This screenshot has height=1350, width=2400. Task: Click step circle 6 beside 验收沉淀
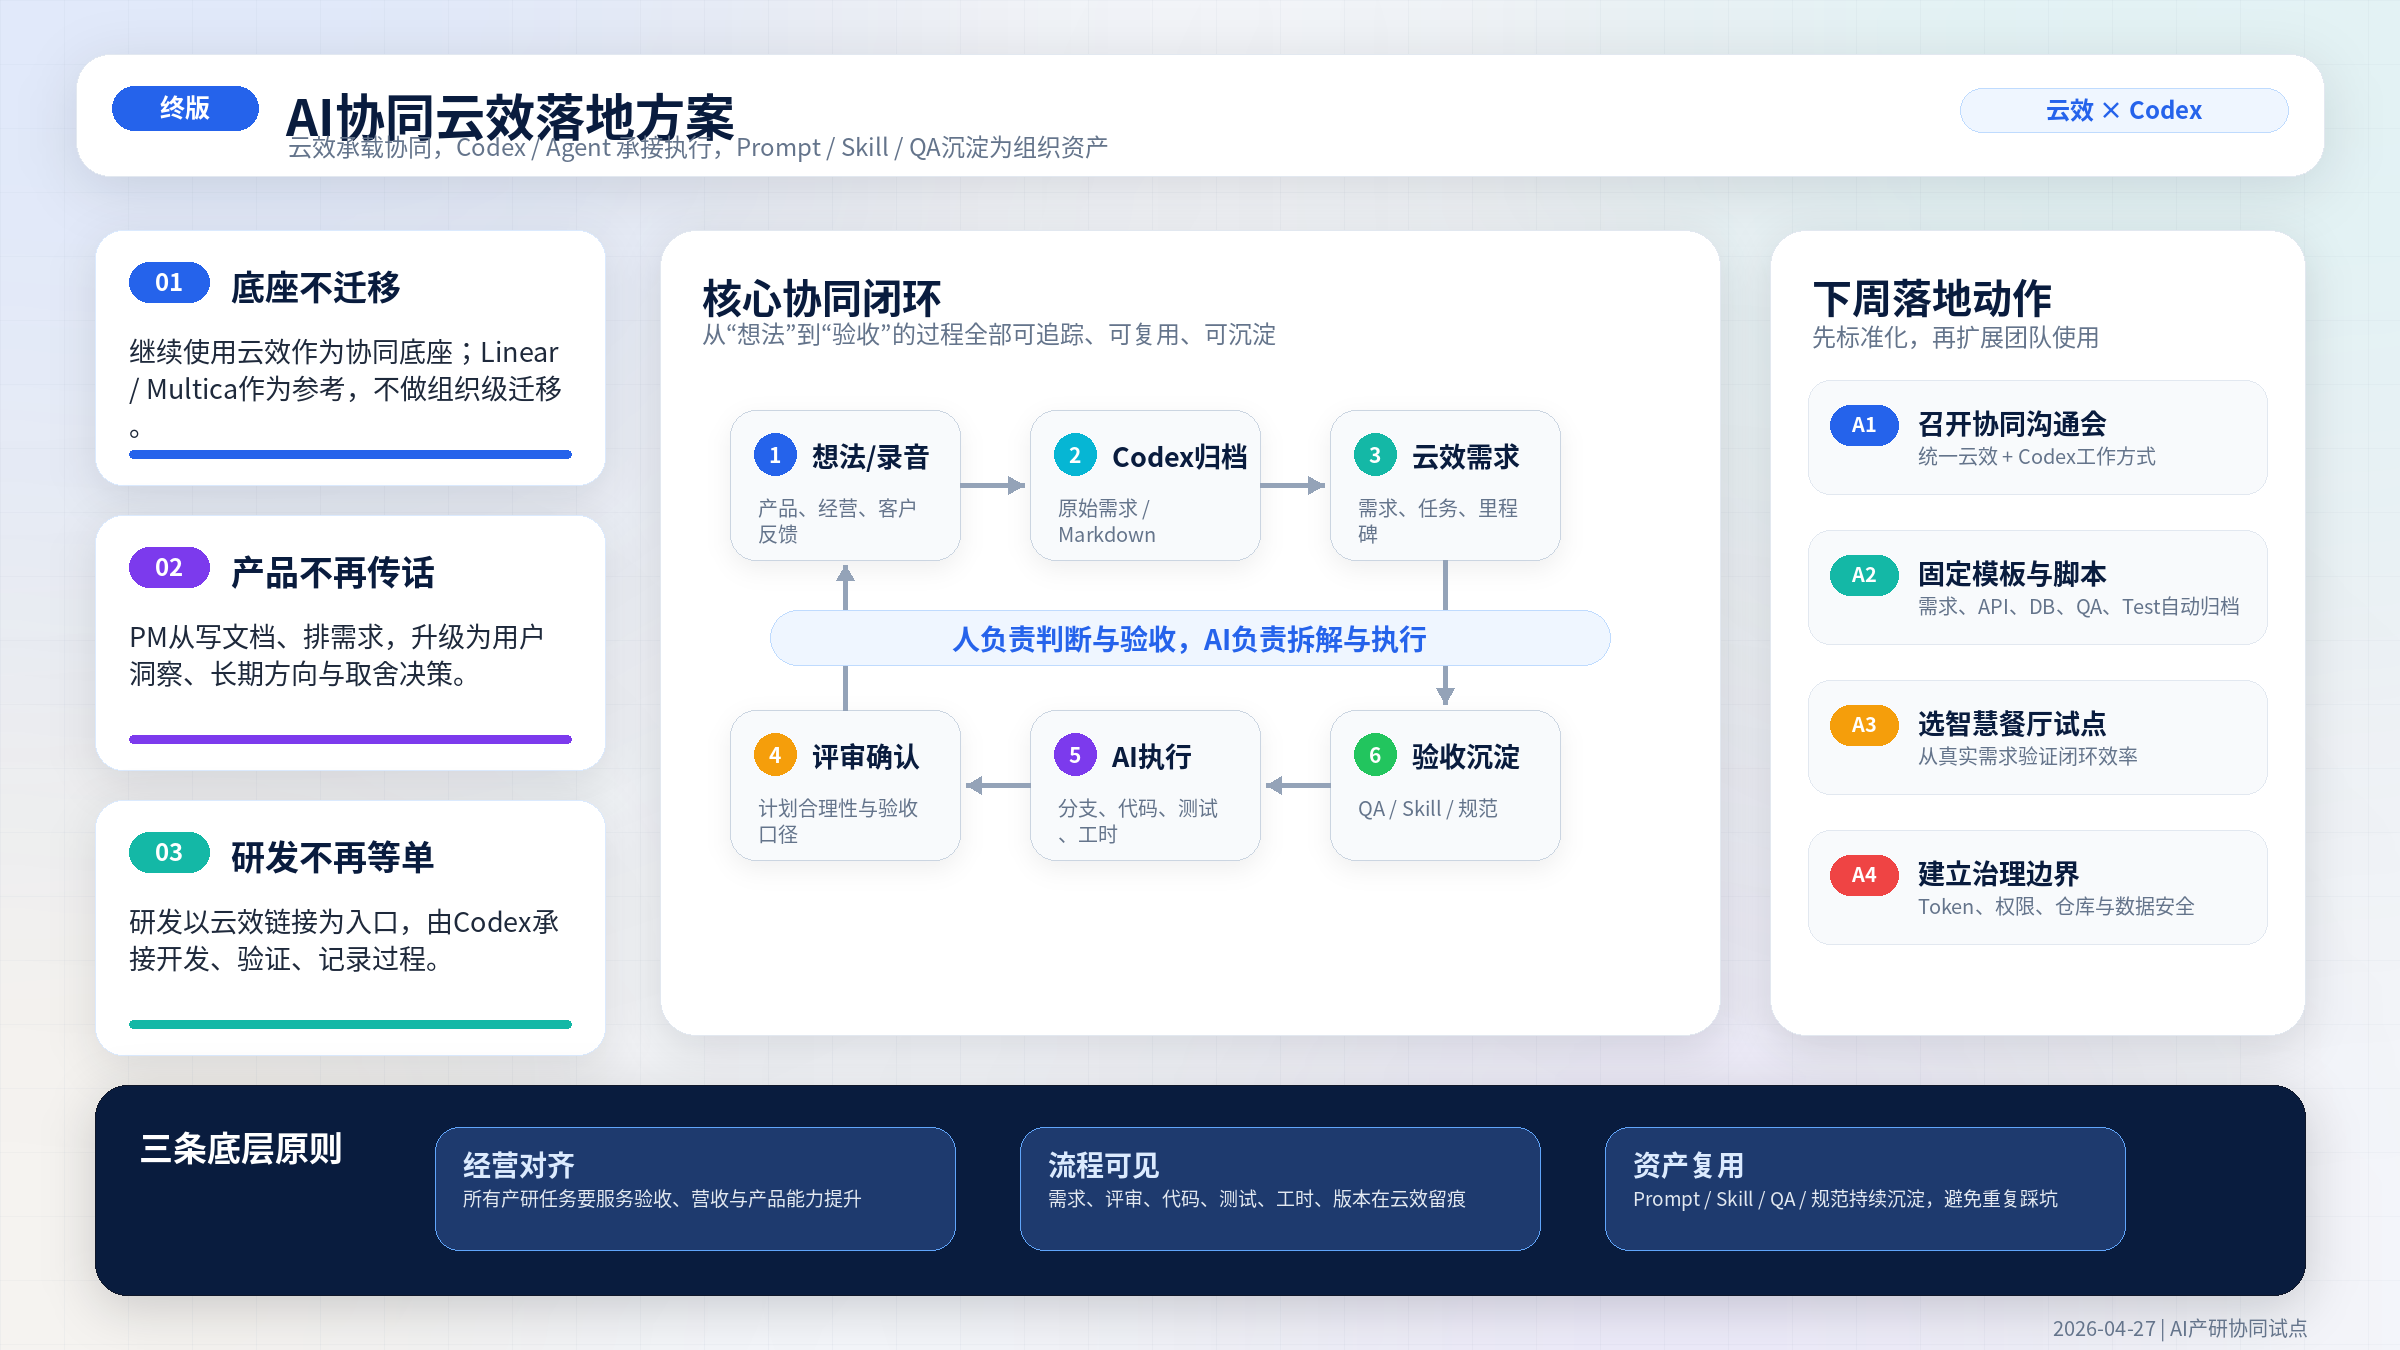pyautogui.click(x=1375, y=755)
